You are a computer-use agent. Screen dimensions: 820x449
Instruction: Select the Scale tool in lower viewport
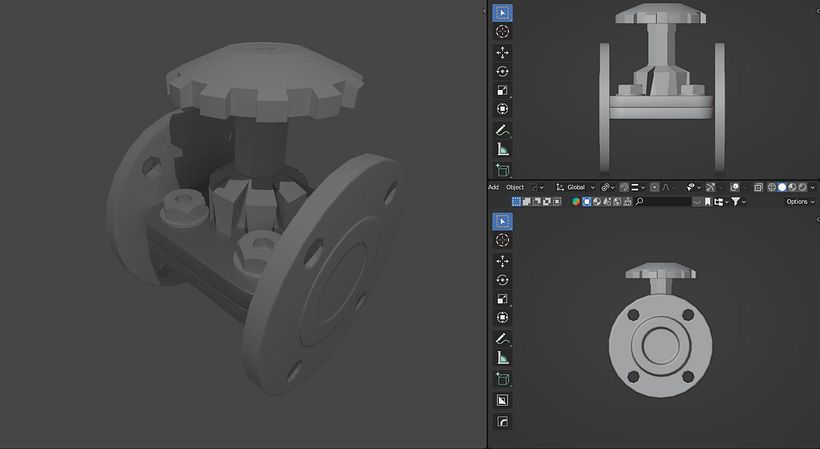(502, 299)
